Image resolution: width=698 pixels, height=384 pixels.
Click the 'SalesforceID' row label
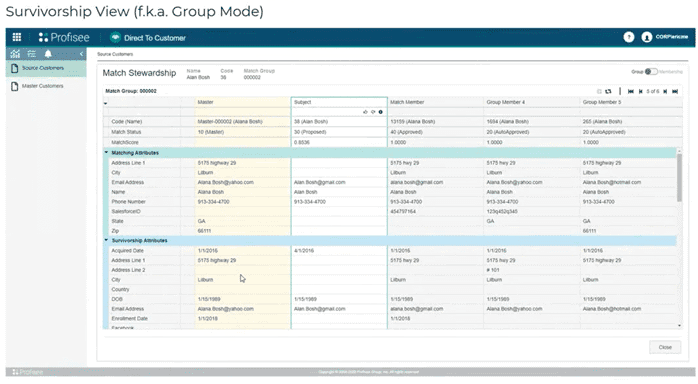point(126,211)
